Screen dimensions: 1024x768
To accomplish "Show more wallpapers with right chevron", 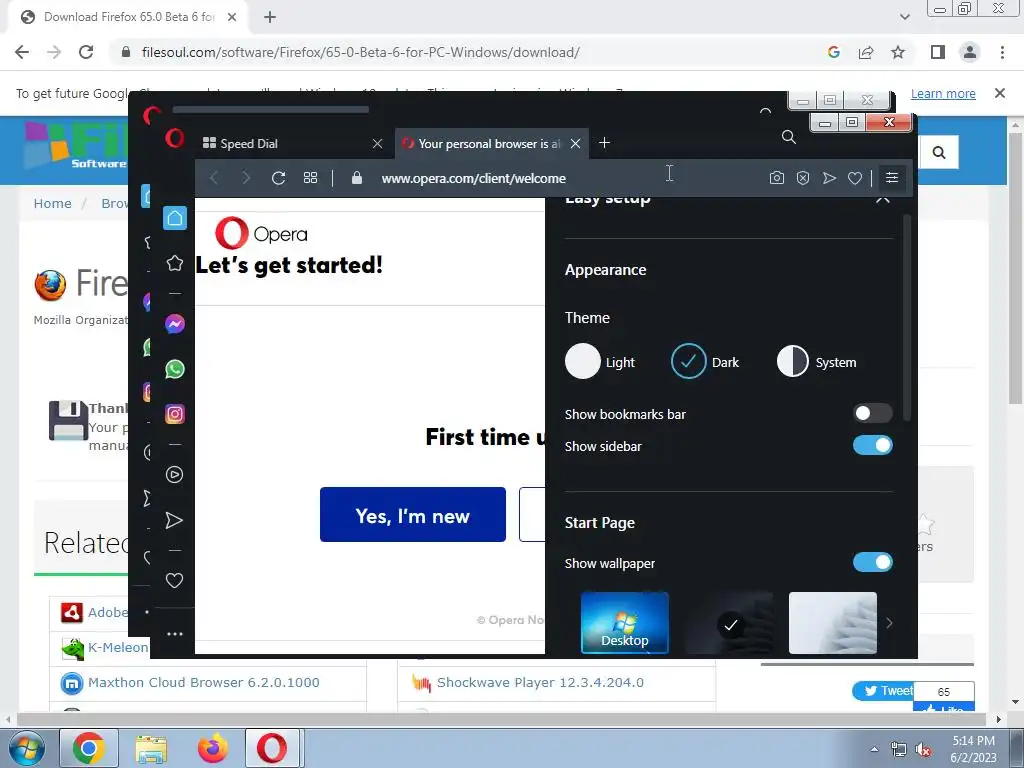I will pyautogui.click(x=889, y=623).
